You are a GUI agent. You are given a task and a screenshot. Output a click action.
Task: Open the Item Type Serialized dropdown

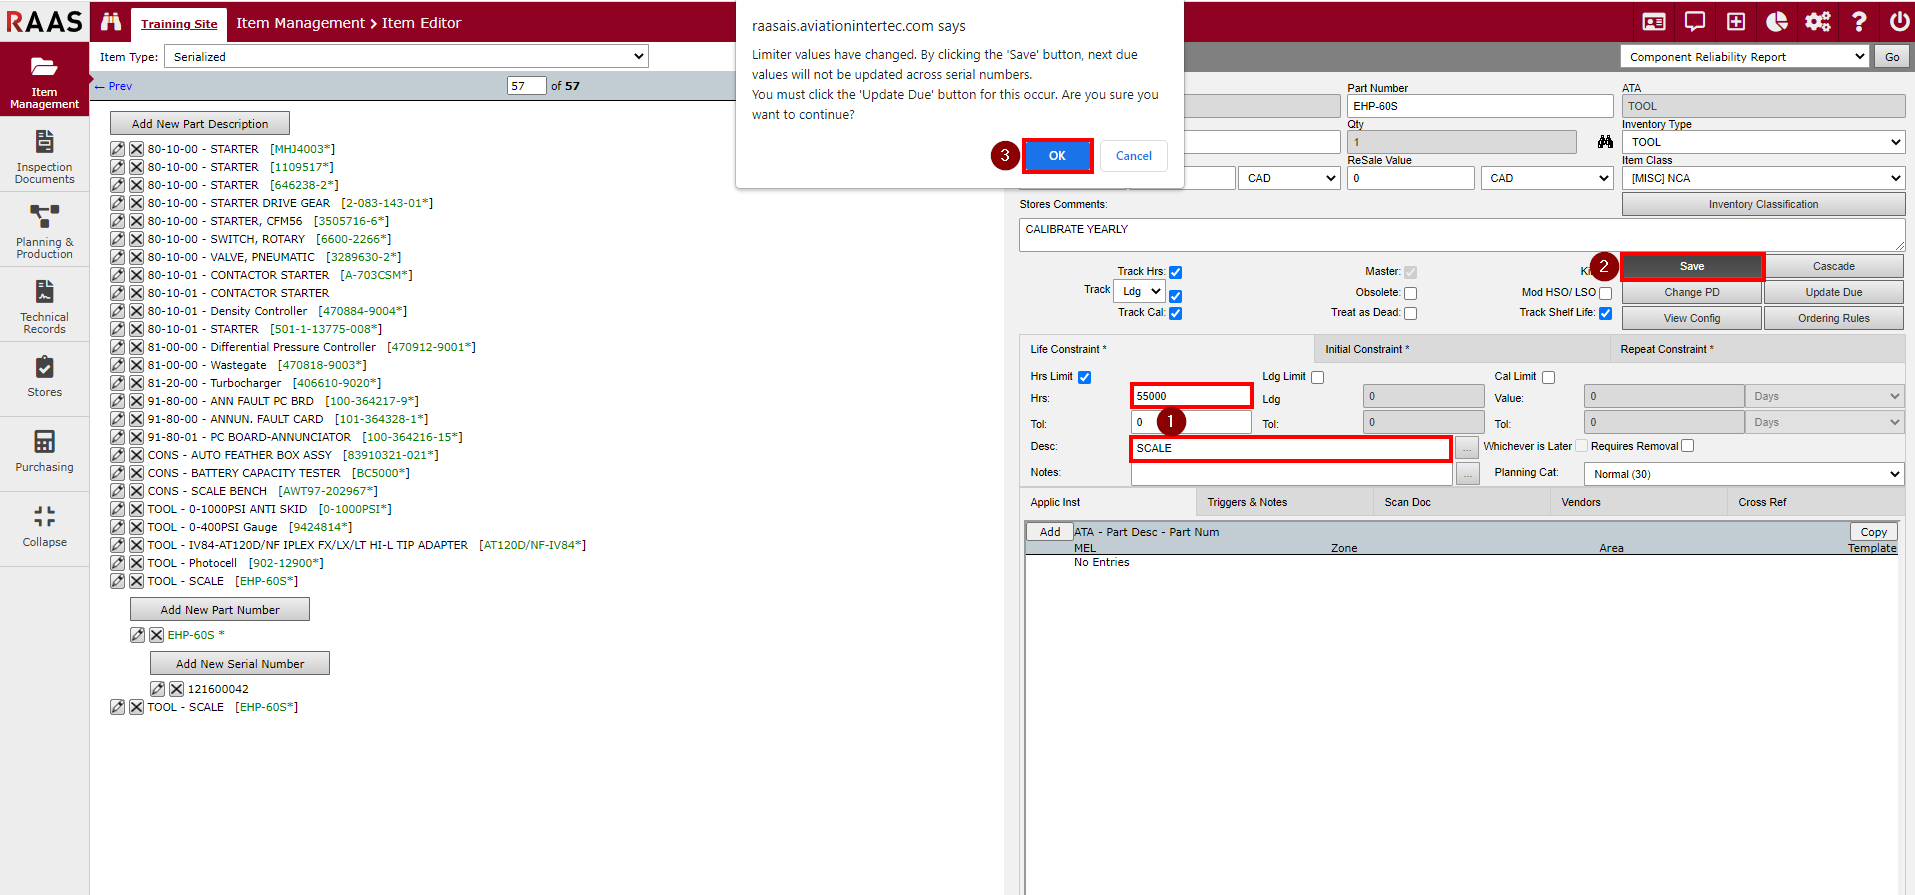tap(406, 57)
